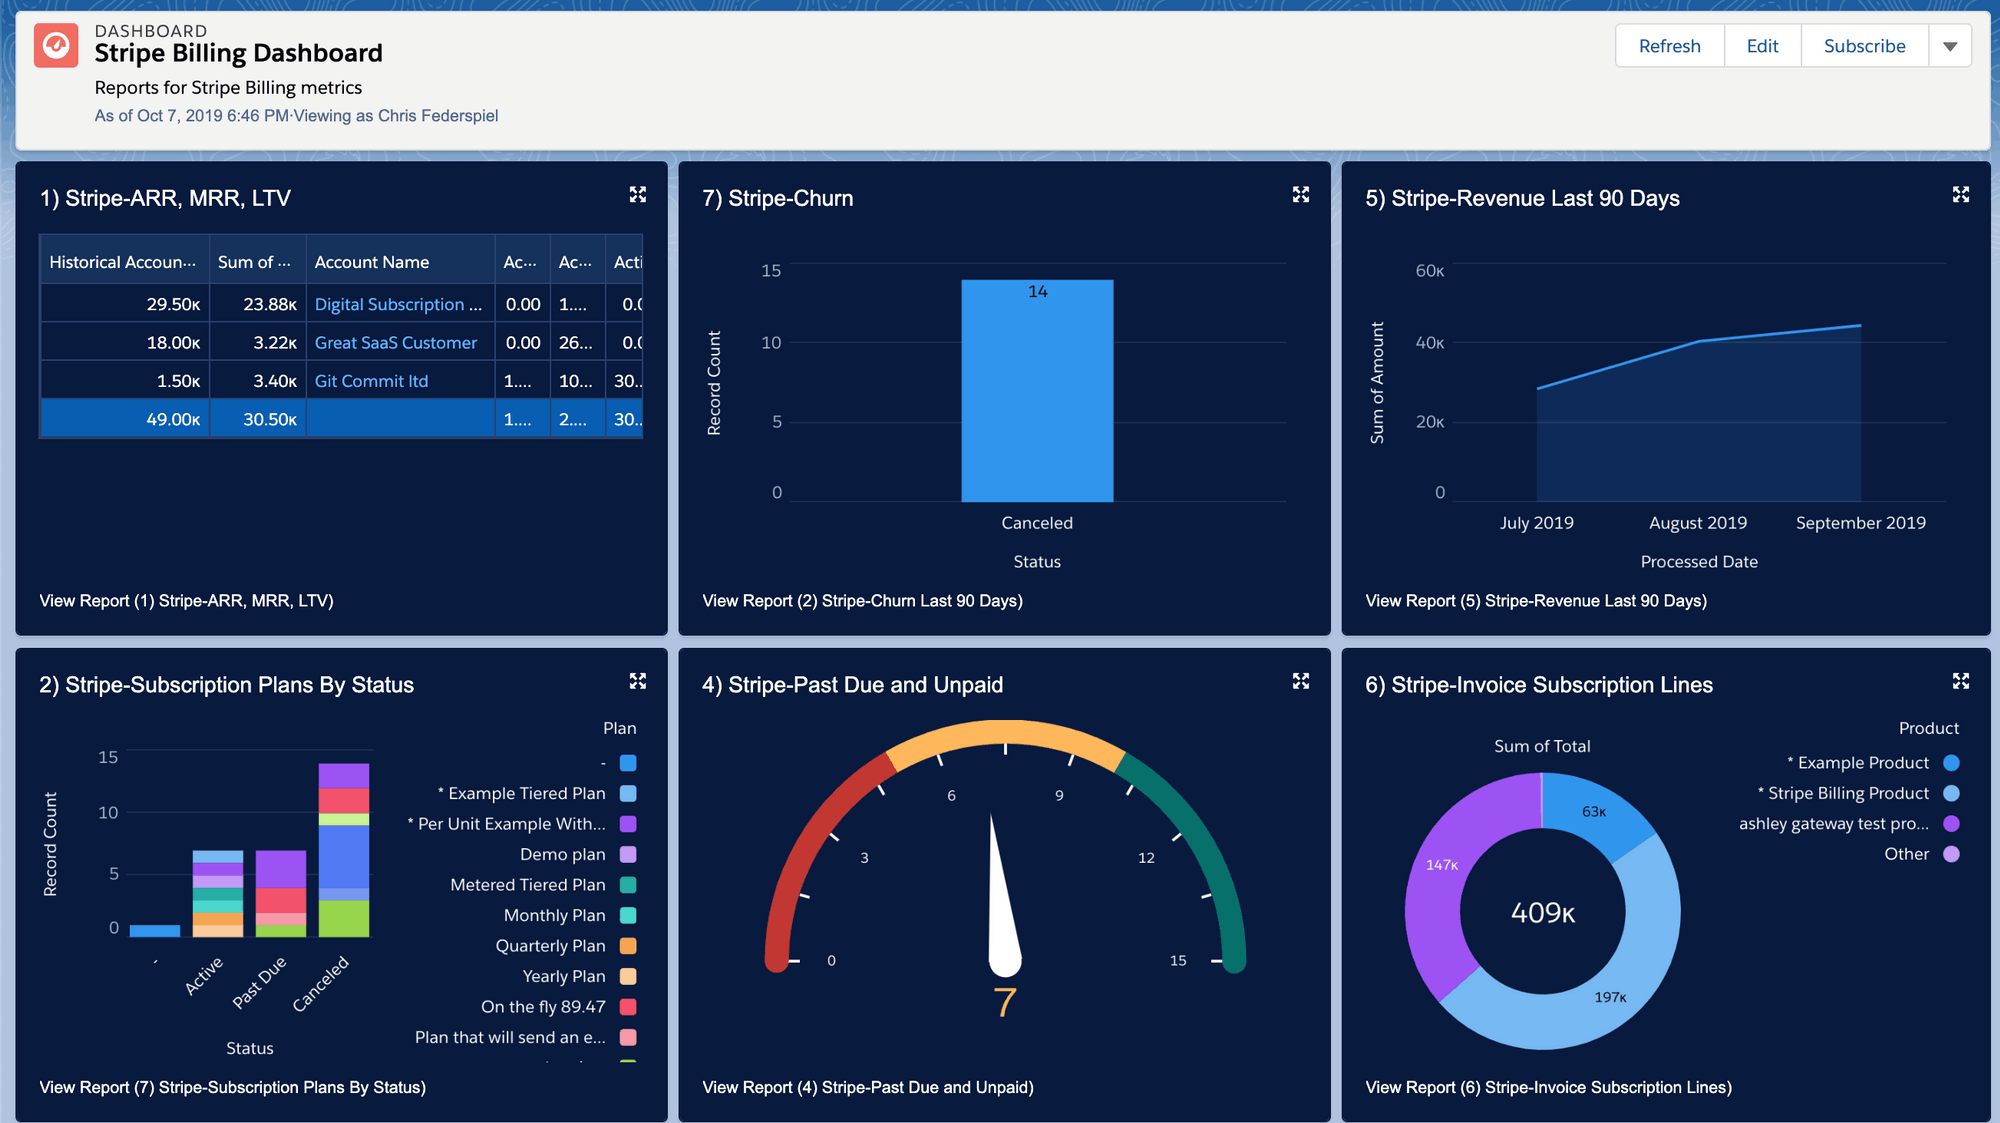Screen dimensions: 2000x1123
Task: Open the dropdown arrow next to Subscribe
Action: coord(1950,46)
